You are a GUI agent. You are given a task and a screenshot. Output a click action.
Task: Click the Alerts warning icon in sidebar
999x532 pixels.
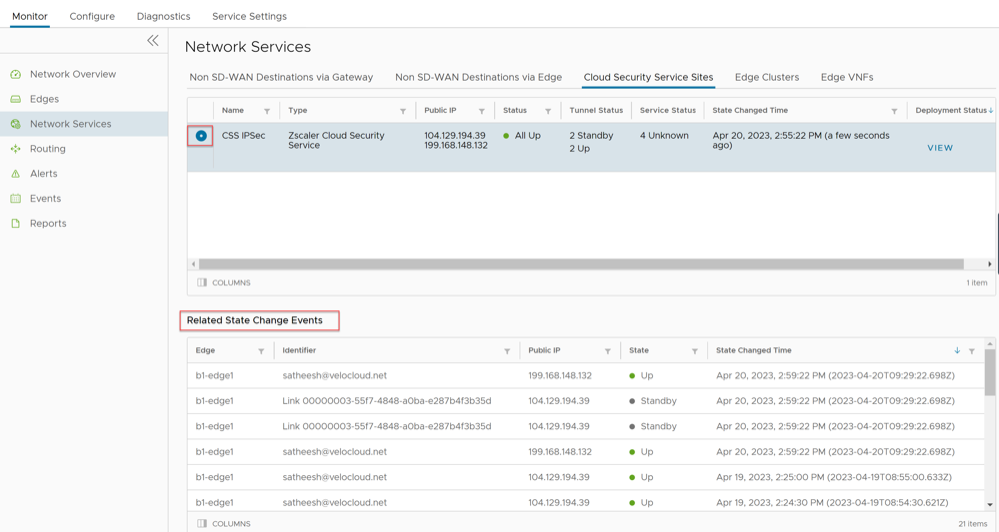pos(15,174)
